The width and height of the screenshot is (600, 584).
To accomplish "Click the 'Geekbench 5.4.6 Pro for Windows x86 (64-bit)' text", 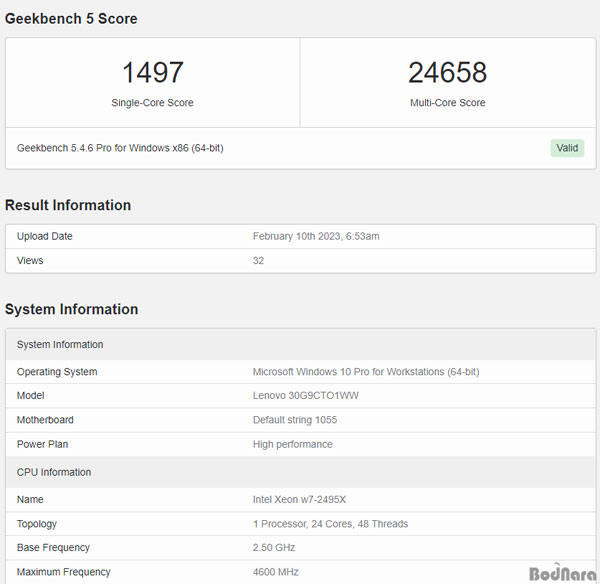I will click(x=120, y=148).
